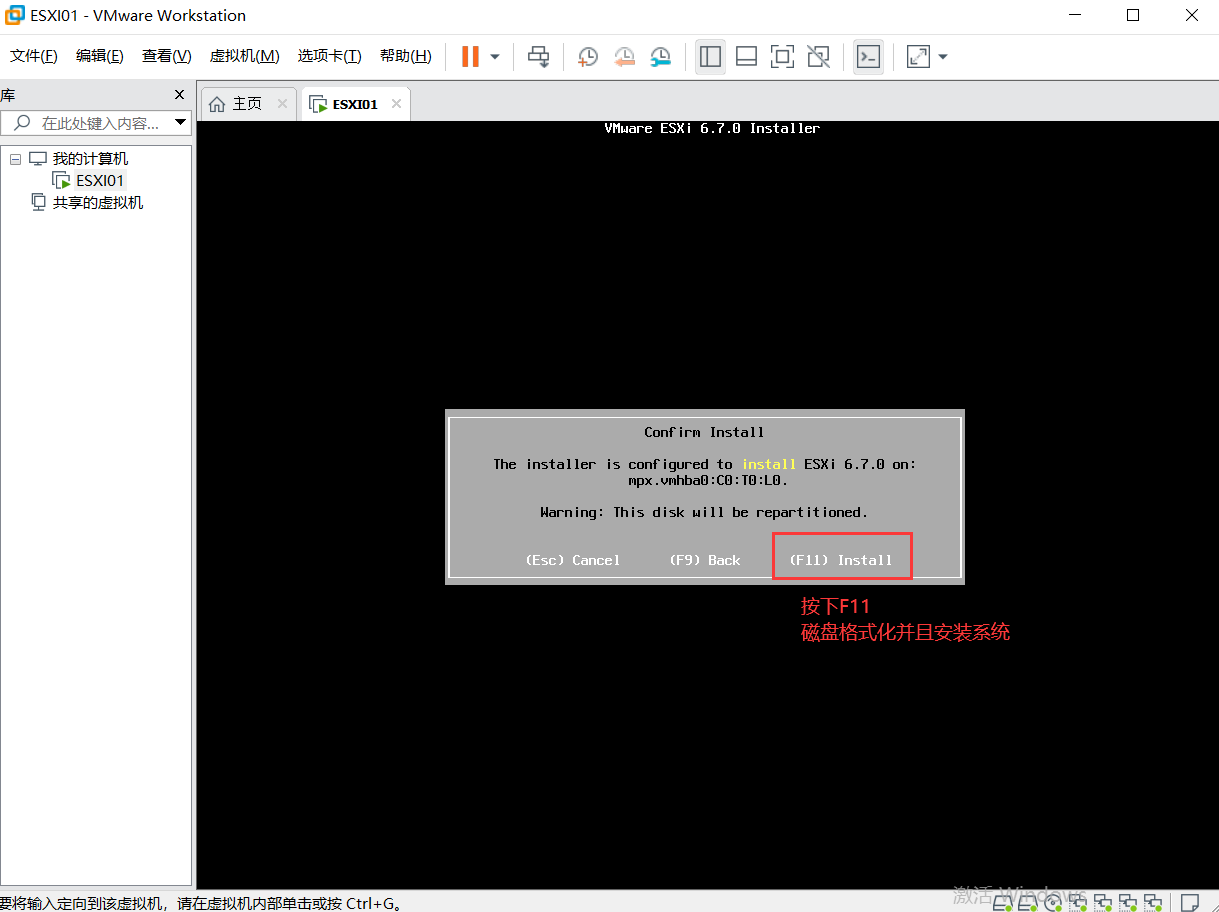Pause the virtual machine with the orange button
Image resolution: width=1219 pixels, height=912 pixels.
click(x=470, y=57)
